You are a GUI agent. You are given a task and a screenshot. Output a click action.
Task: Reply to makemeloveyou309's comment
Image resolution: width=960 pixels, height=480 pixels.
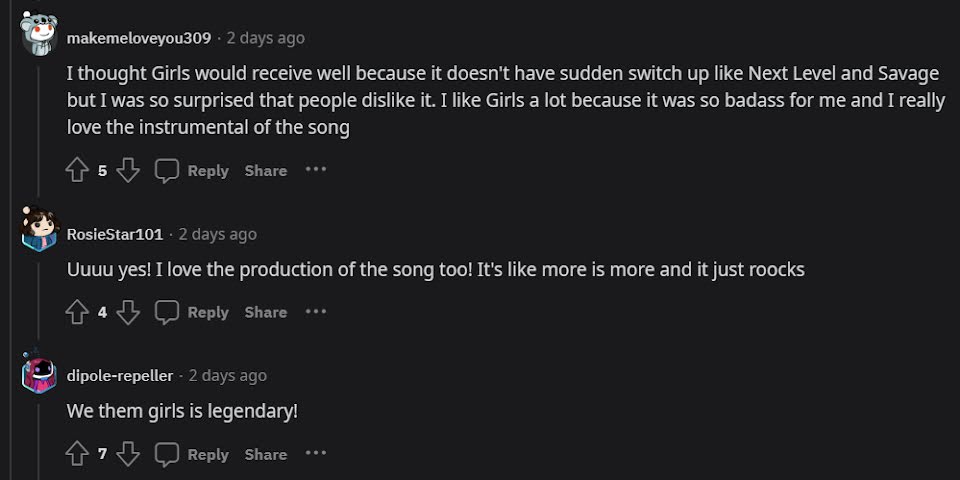point(192,171)
